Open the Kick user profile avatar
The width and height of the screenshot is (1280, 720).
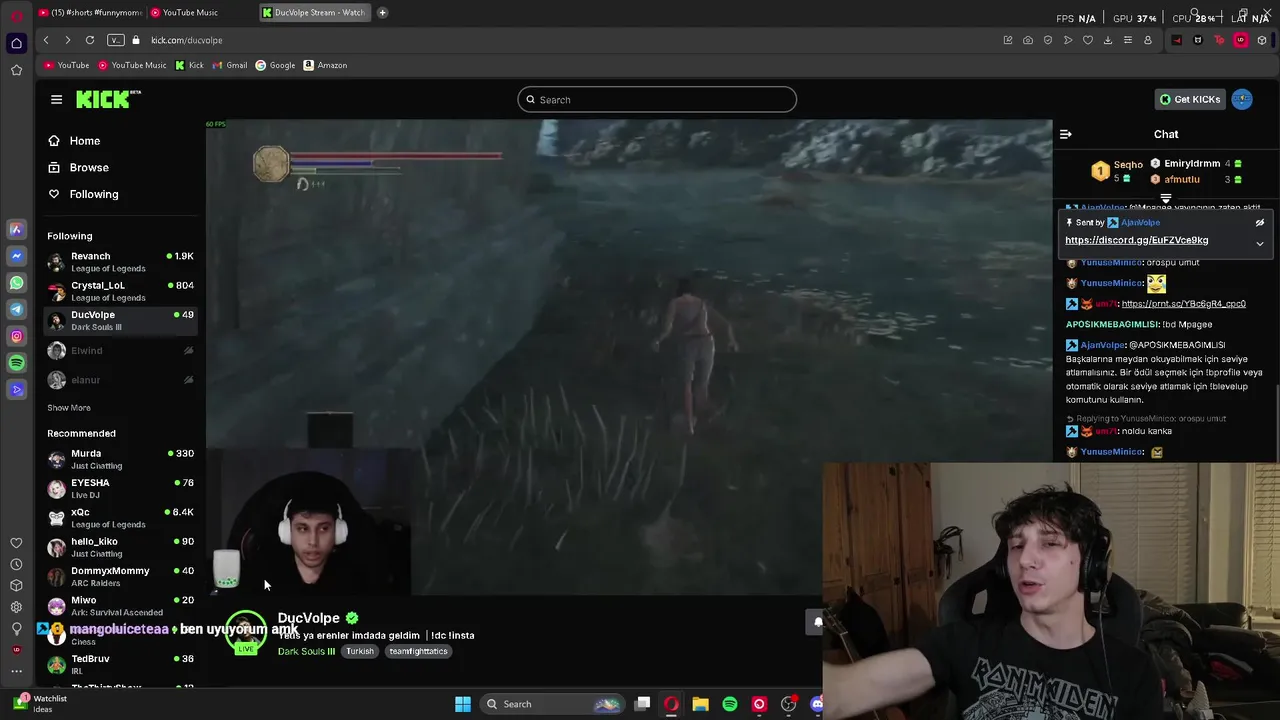click(x=1242, y=99)
